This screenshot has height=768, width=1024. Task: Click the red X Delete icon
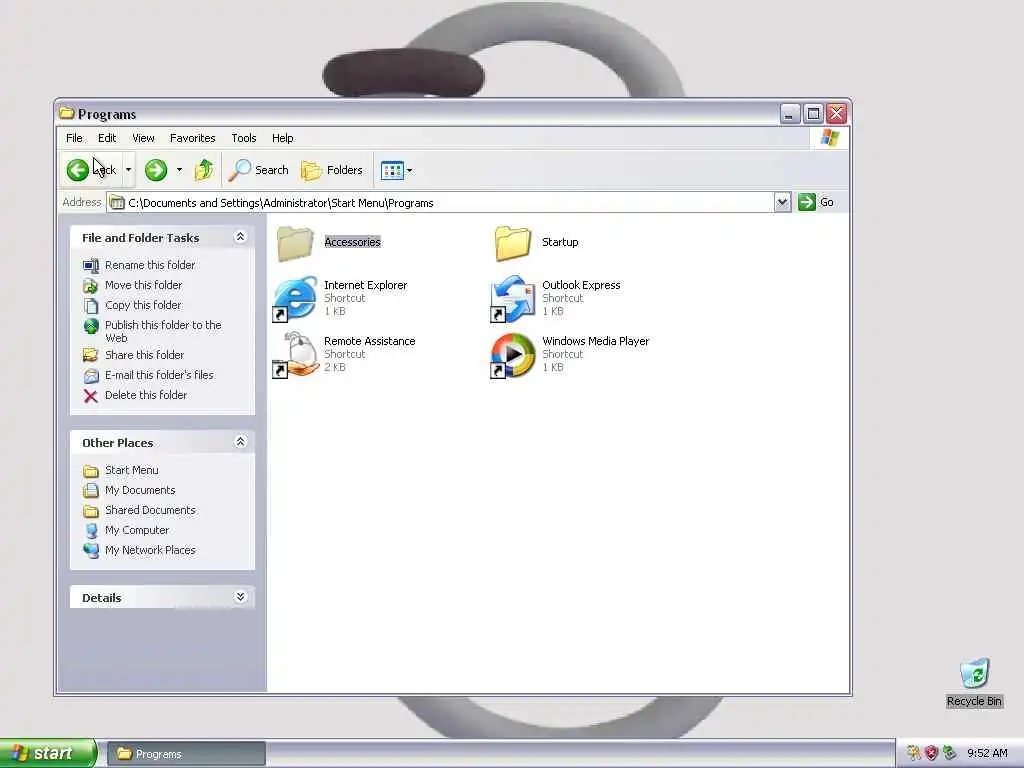(91, 396)
